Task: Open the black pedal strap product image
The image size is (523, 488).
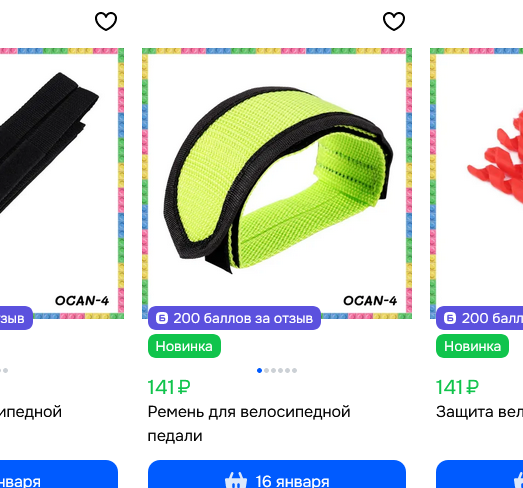Action: coord(62,183)
